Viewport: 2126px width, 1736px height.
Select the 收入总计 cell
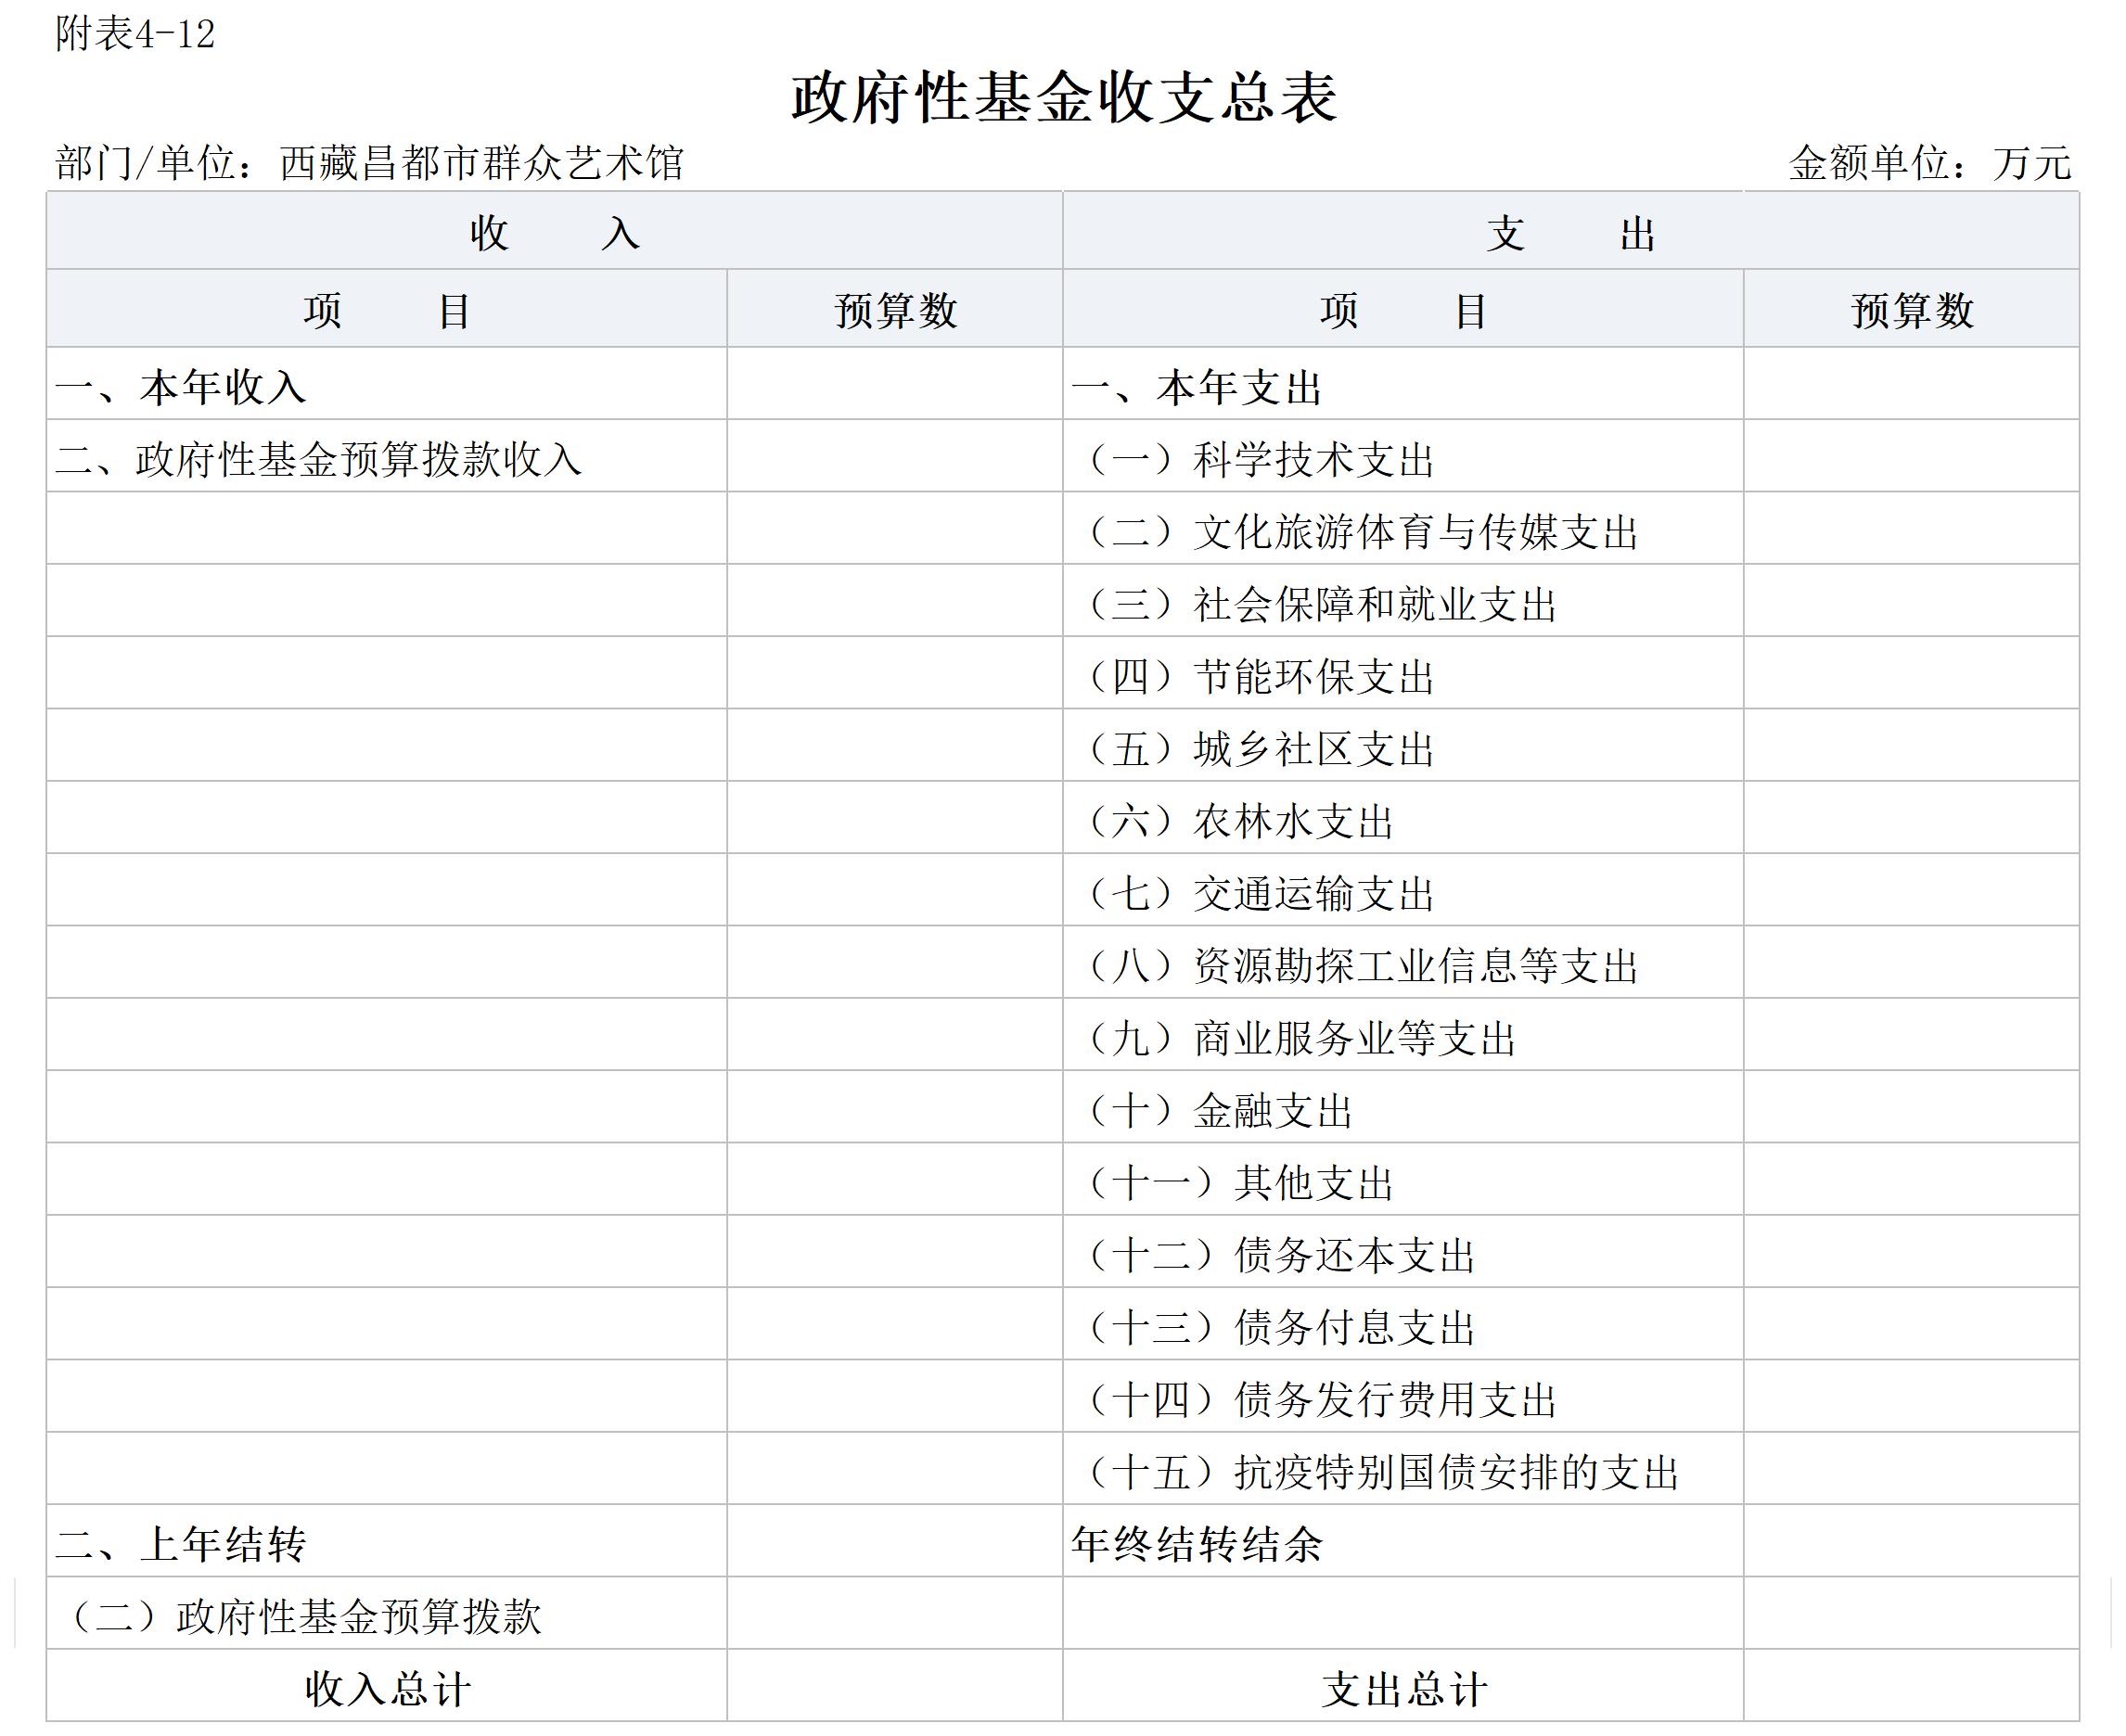[x=387, y=1689]
